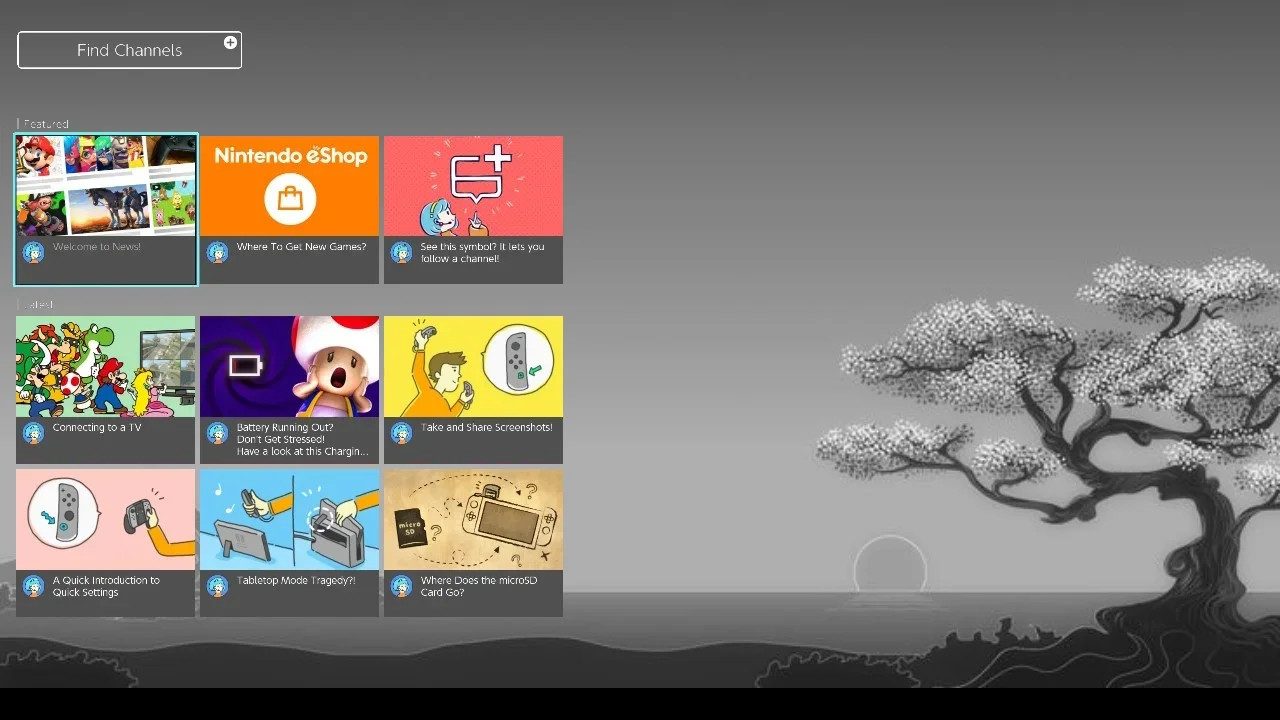This screenshot has width=1280, height=720.
Task: Click the follow plus symbol on pink tile
Action: tap(481, 176)
